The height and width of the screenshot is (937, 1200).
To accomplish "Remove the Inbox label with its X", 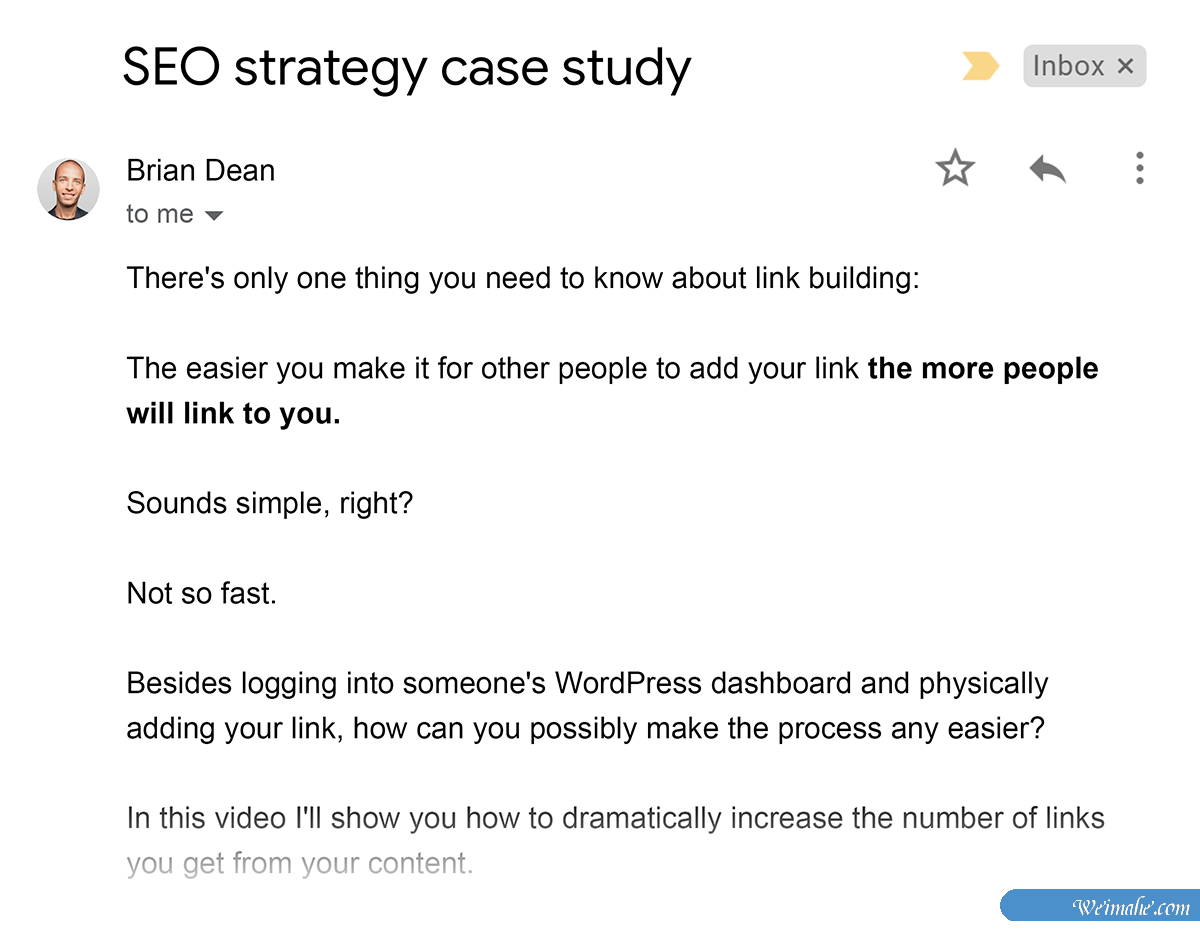I will point(1126,67).
